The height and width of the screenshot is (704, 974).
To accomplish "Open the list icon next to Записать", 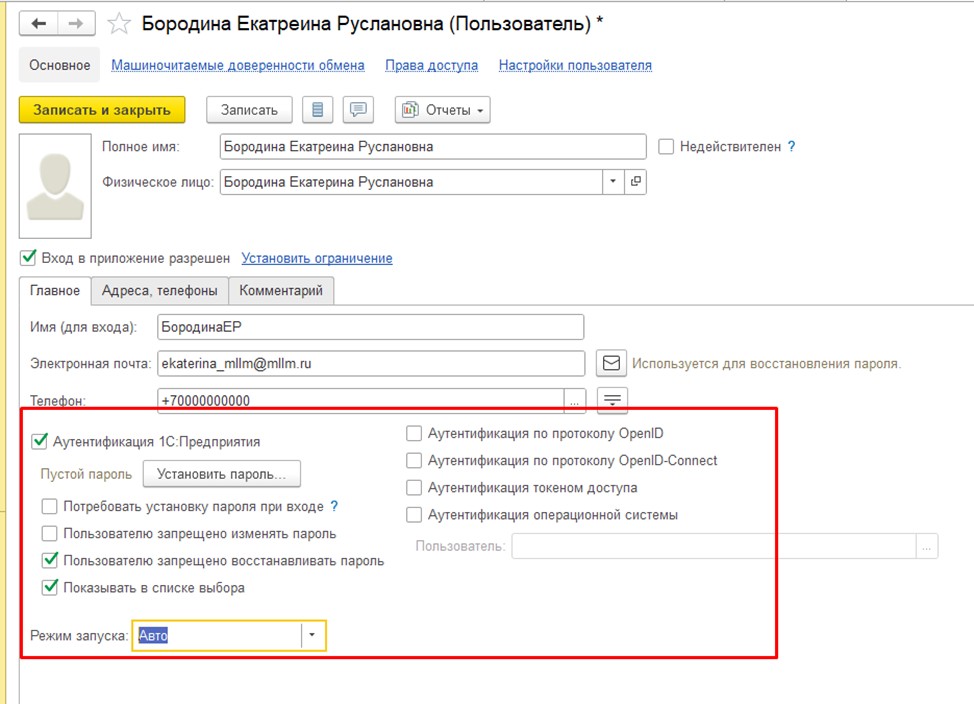I will tap(317, 110).
